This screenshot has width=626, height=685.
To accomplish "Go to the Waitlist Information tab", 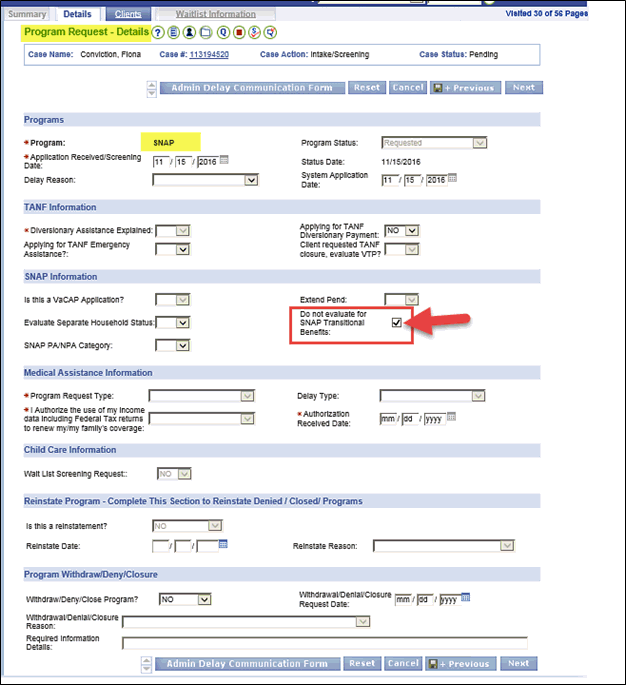I will coord(215,14).
